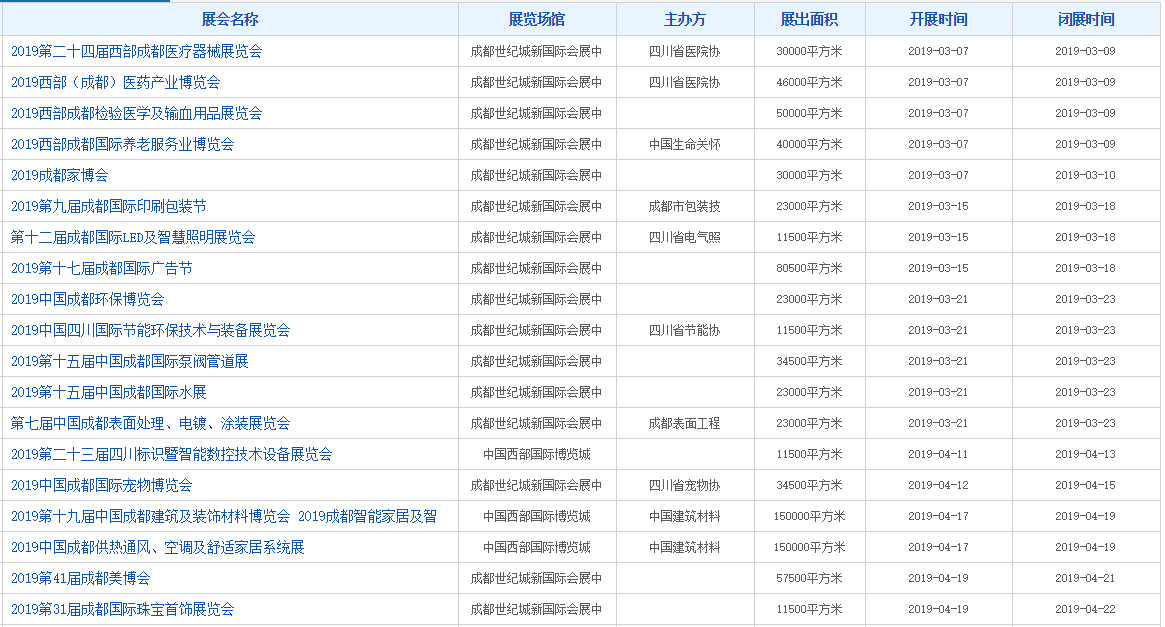Select closing date 2019-04-22
This screenshot has width=1165, height=627.
click(1086, 609)
